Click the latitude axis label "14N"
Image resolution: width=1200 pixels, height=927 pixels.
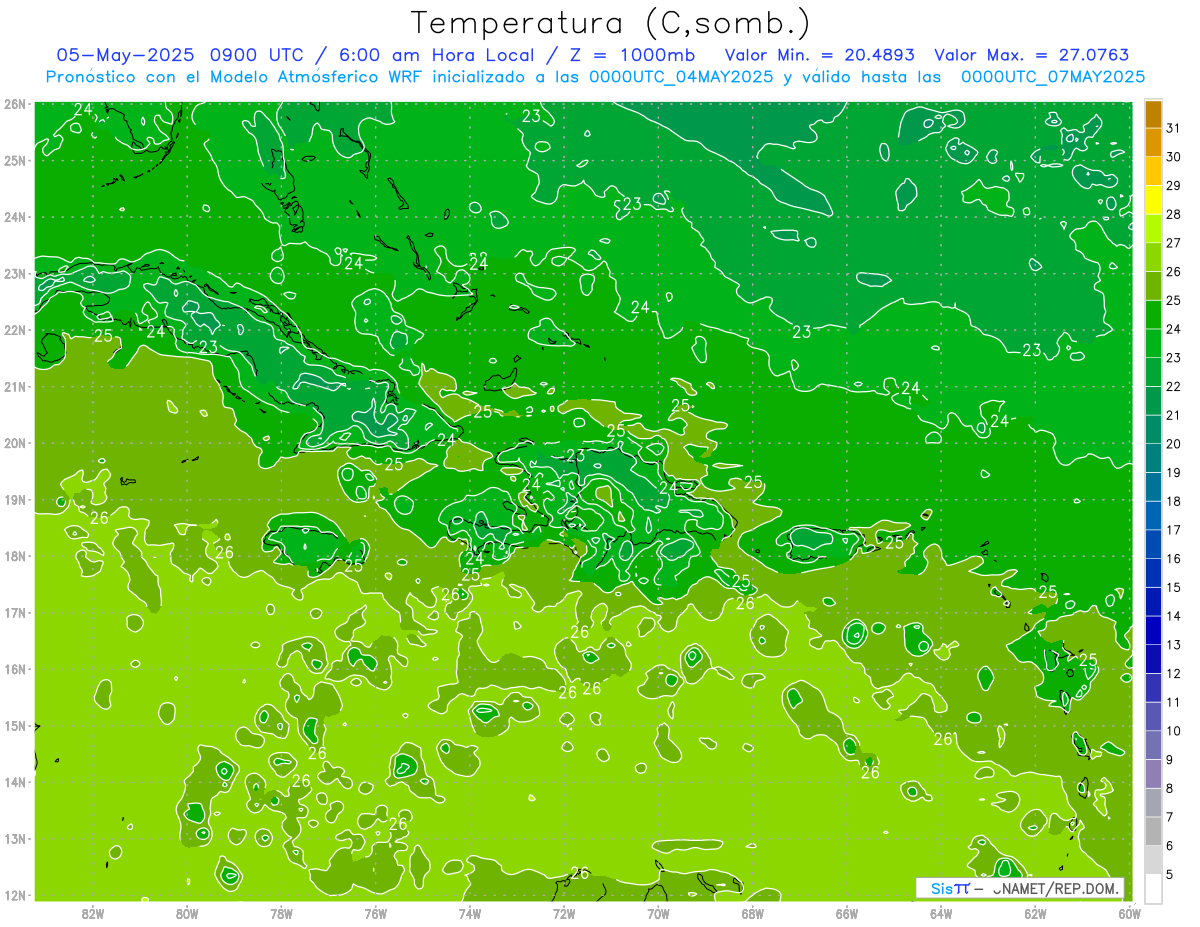15,782
